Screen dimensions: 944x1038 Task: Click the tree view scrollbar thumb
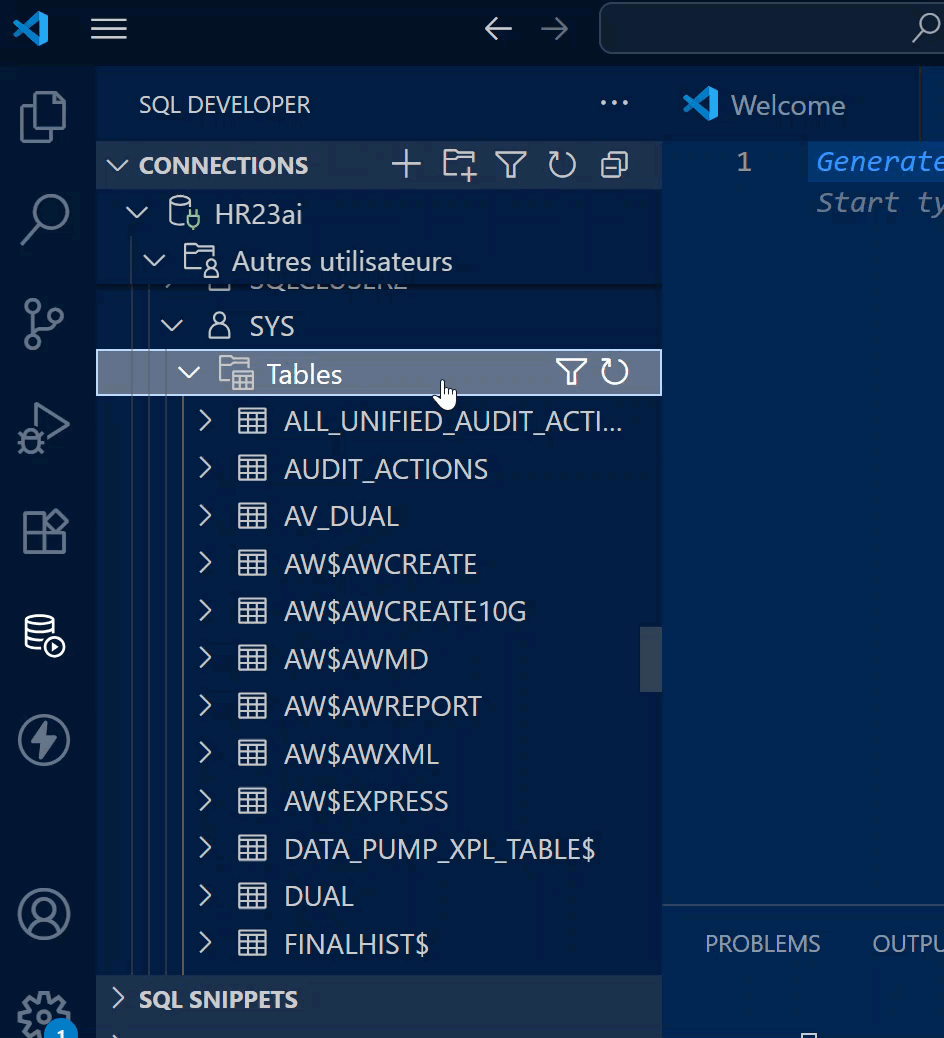tap(651, 659)
